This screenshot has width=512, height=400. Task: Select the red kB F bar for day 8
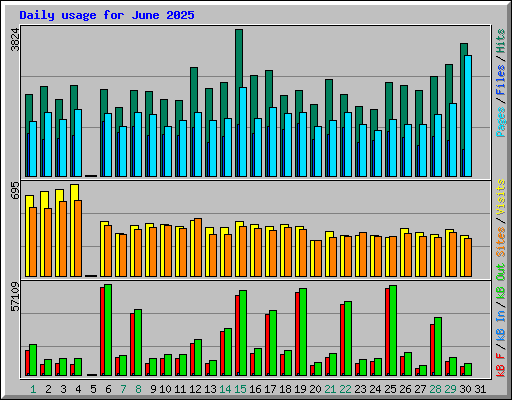[132, 345]
